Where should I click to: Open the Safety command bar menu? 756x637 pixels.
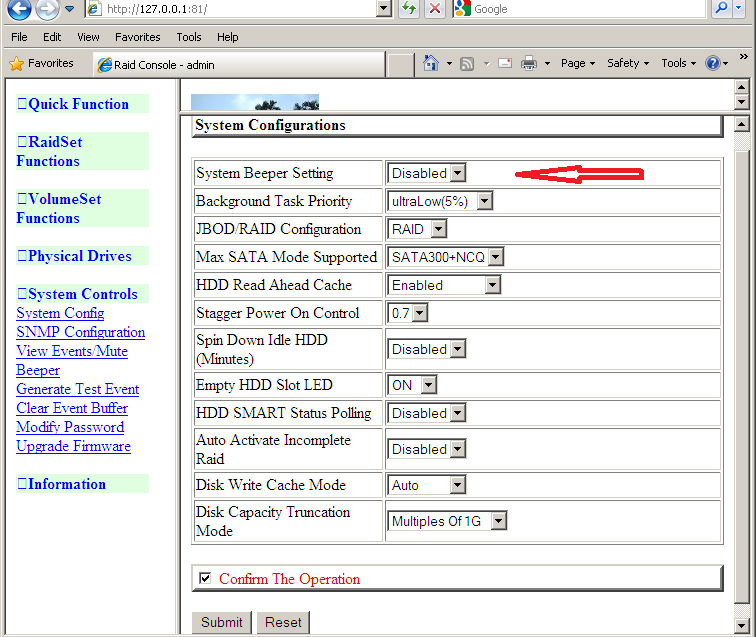(x=628, y=63)
